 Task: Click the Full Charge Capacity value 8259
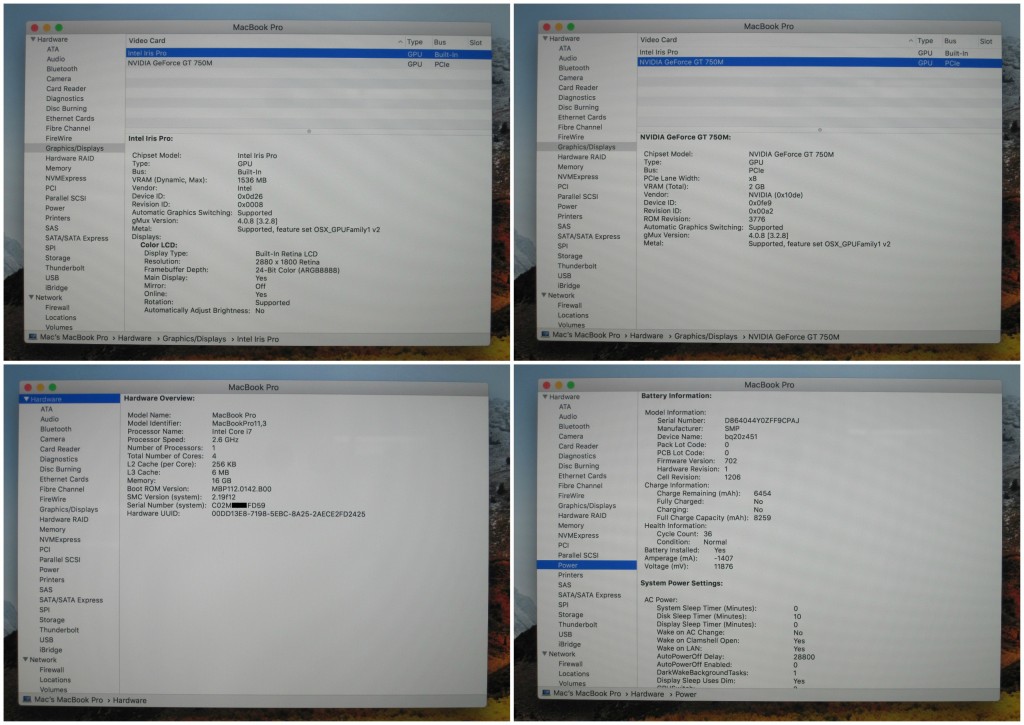762,517
